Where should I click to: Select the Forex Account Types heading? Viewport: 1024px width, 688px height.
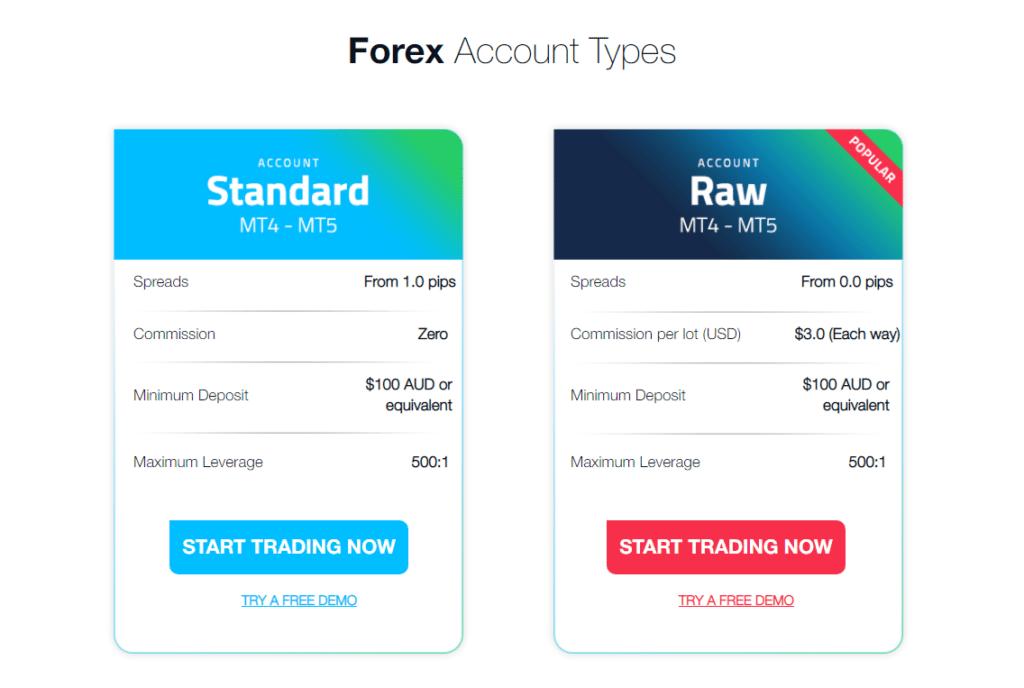point(511,51)
